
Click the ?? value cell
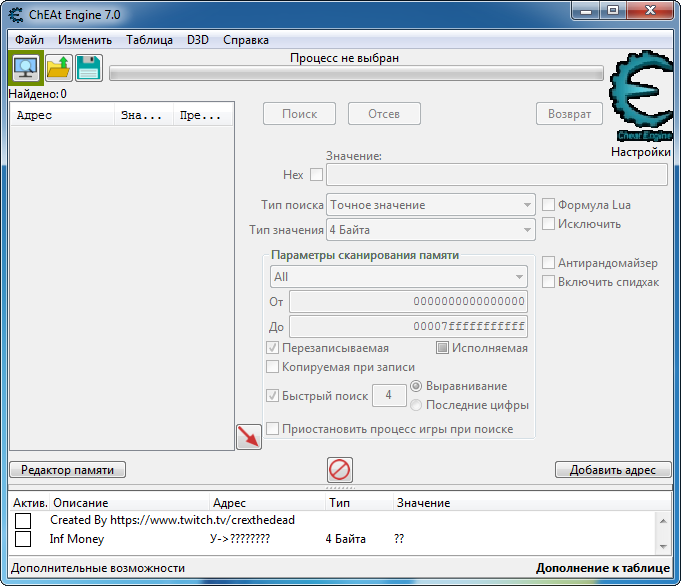click(x=399, y=539)
